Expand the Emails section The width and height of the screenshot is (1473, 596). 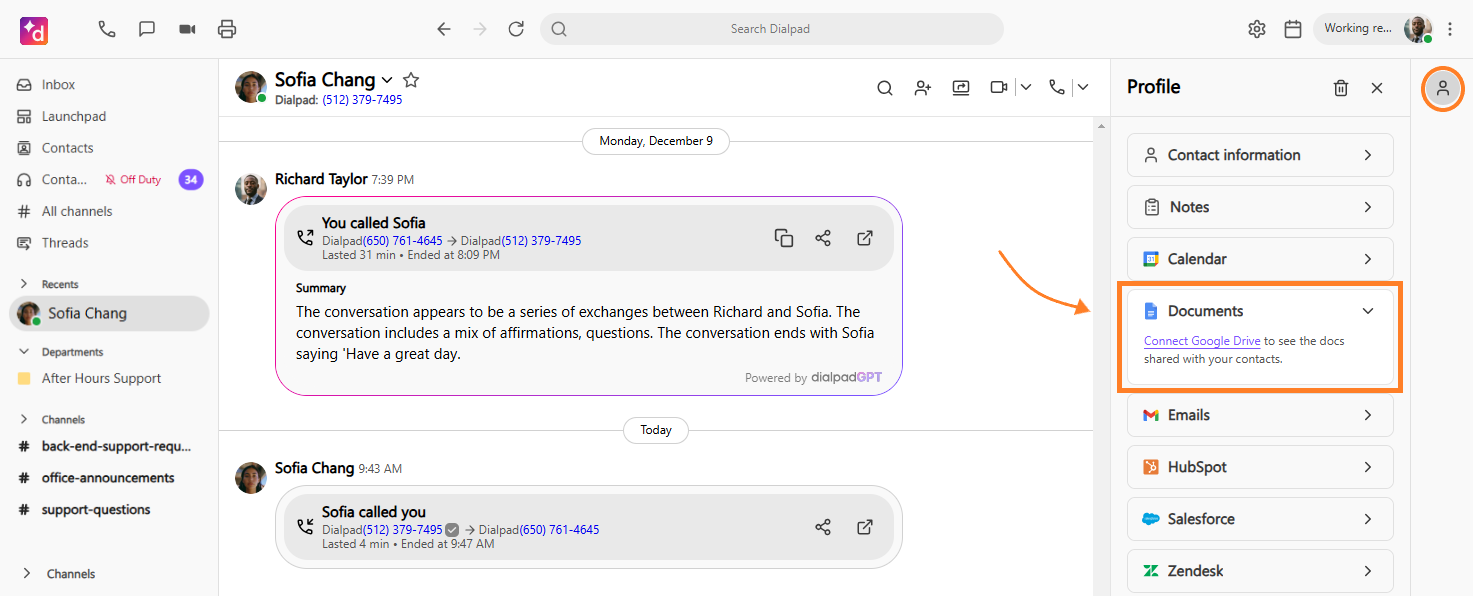click(x=1260, y=415)
